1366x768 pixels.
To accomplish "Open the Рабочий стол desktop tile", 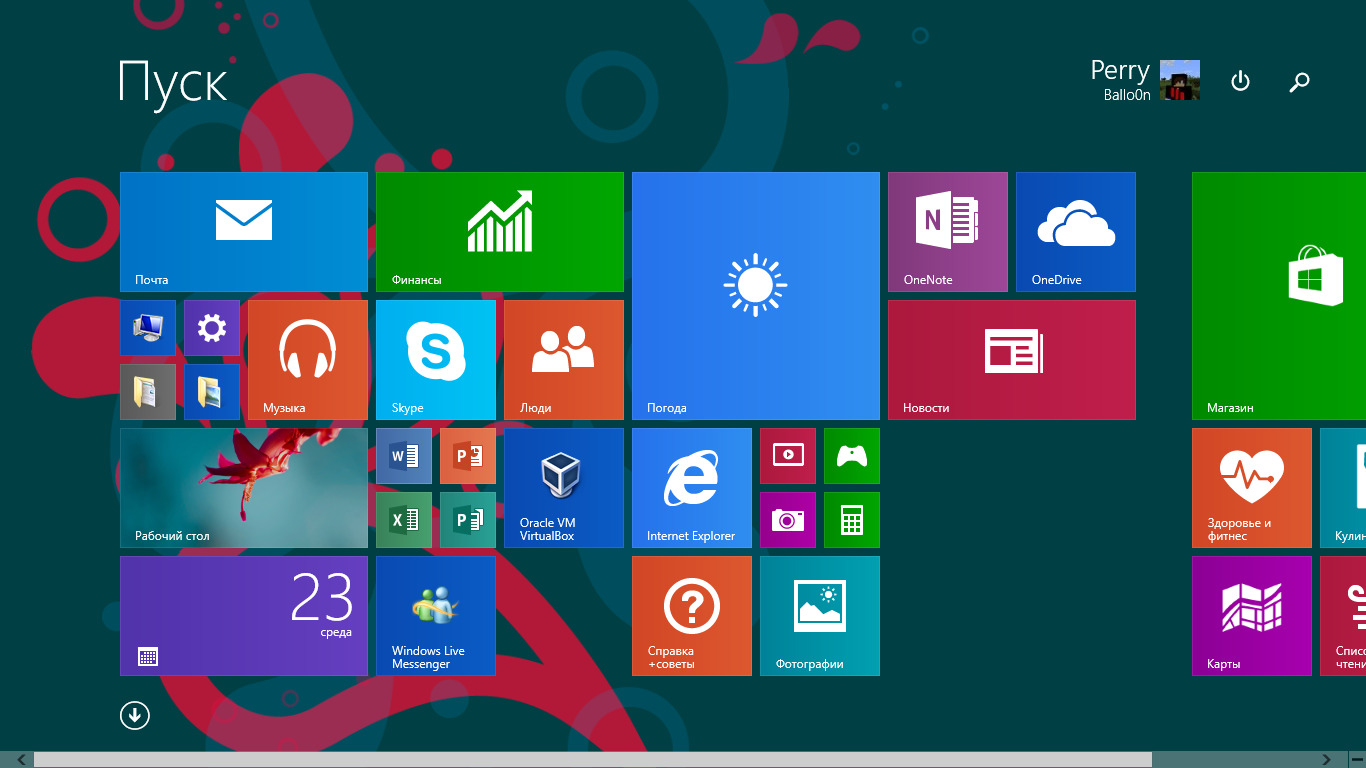I will coord(243,487).
